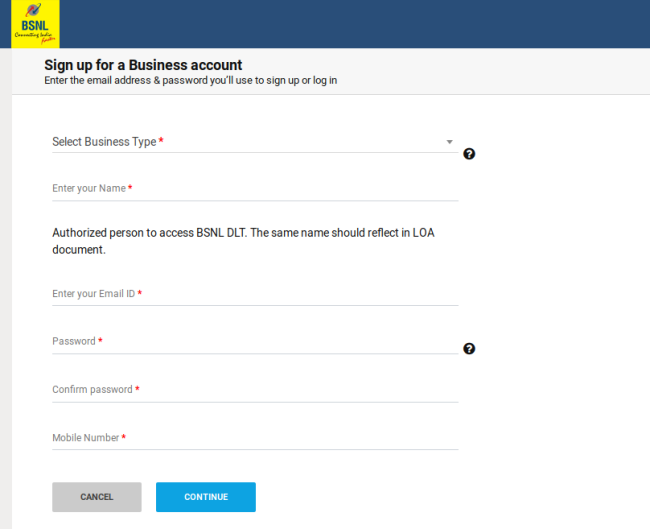Click the red asterisk after Enter your Email ID
650x529 pixels.
[x=140, y=294]
